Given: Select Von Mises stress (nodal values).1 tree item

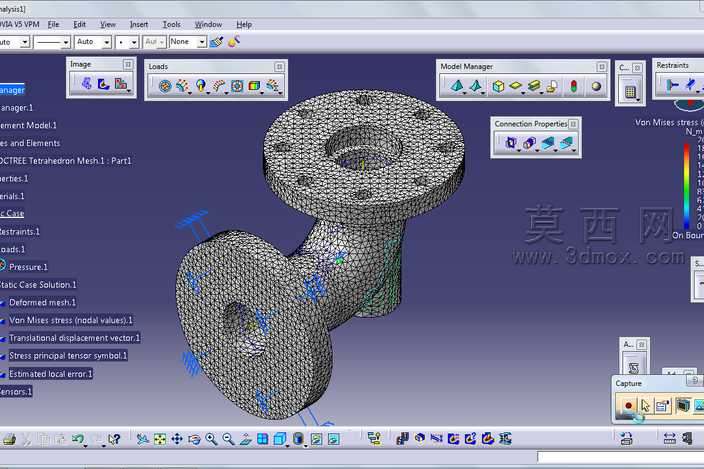Looking at the screenshot, I should click(x=71, y=320).
